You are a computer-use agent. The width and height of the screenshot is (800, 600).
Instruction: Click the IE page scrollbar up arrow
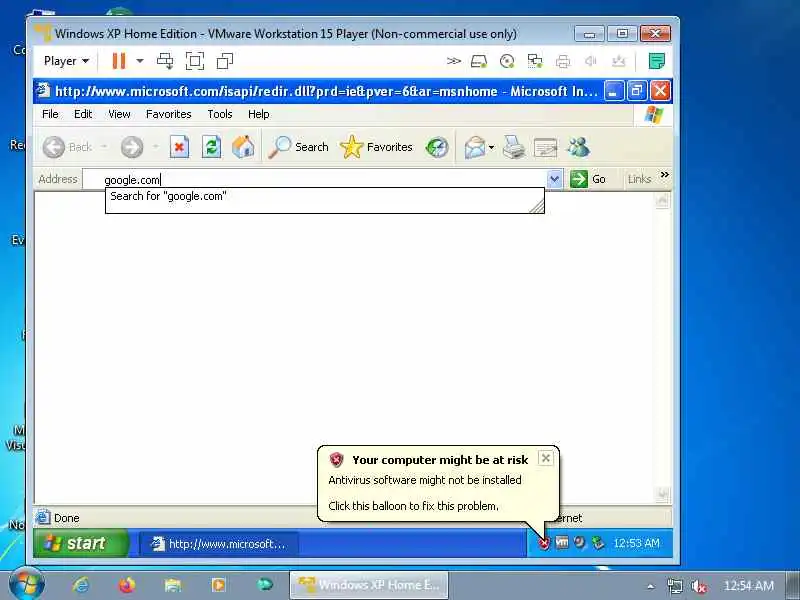click(x=662, y=201)
